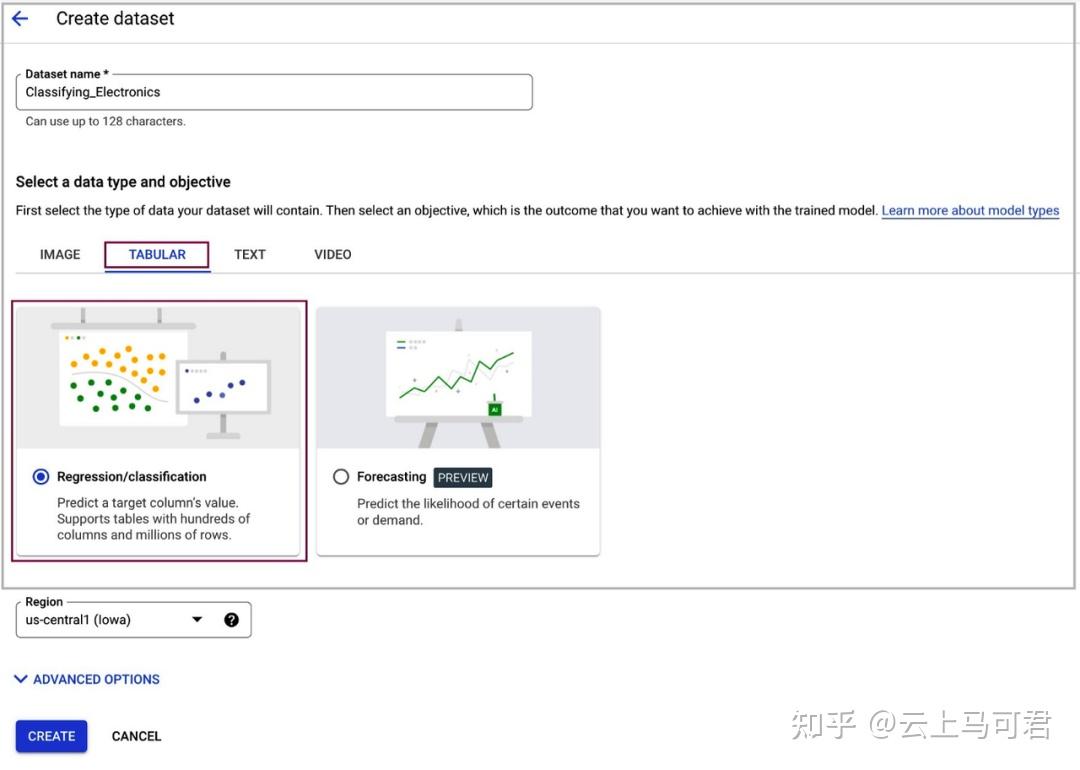Image resolution: width=1080 pixels, height=770 pixels.
Task: Switch to the IMAGE data type tab
Action: [x=59, y=255]
